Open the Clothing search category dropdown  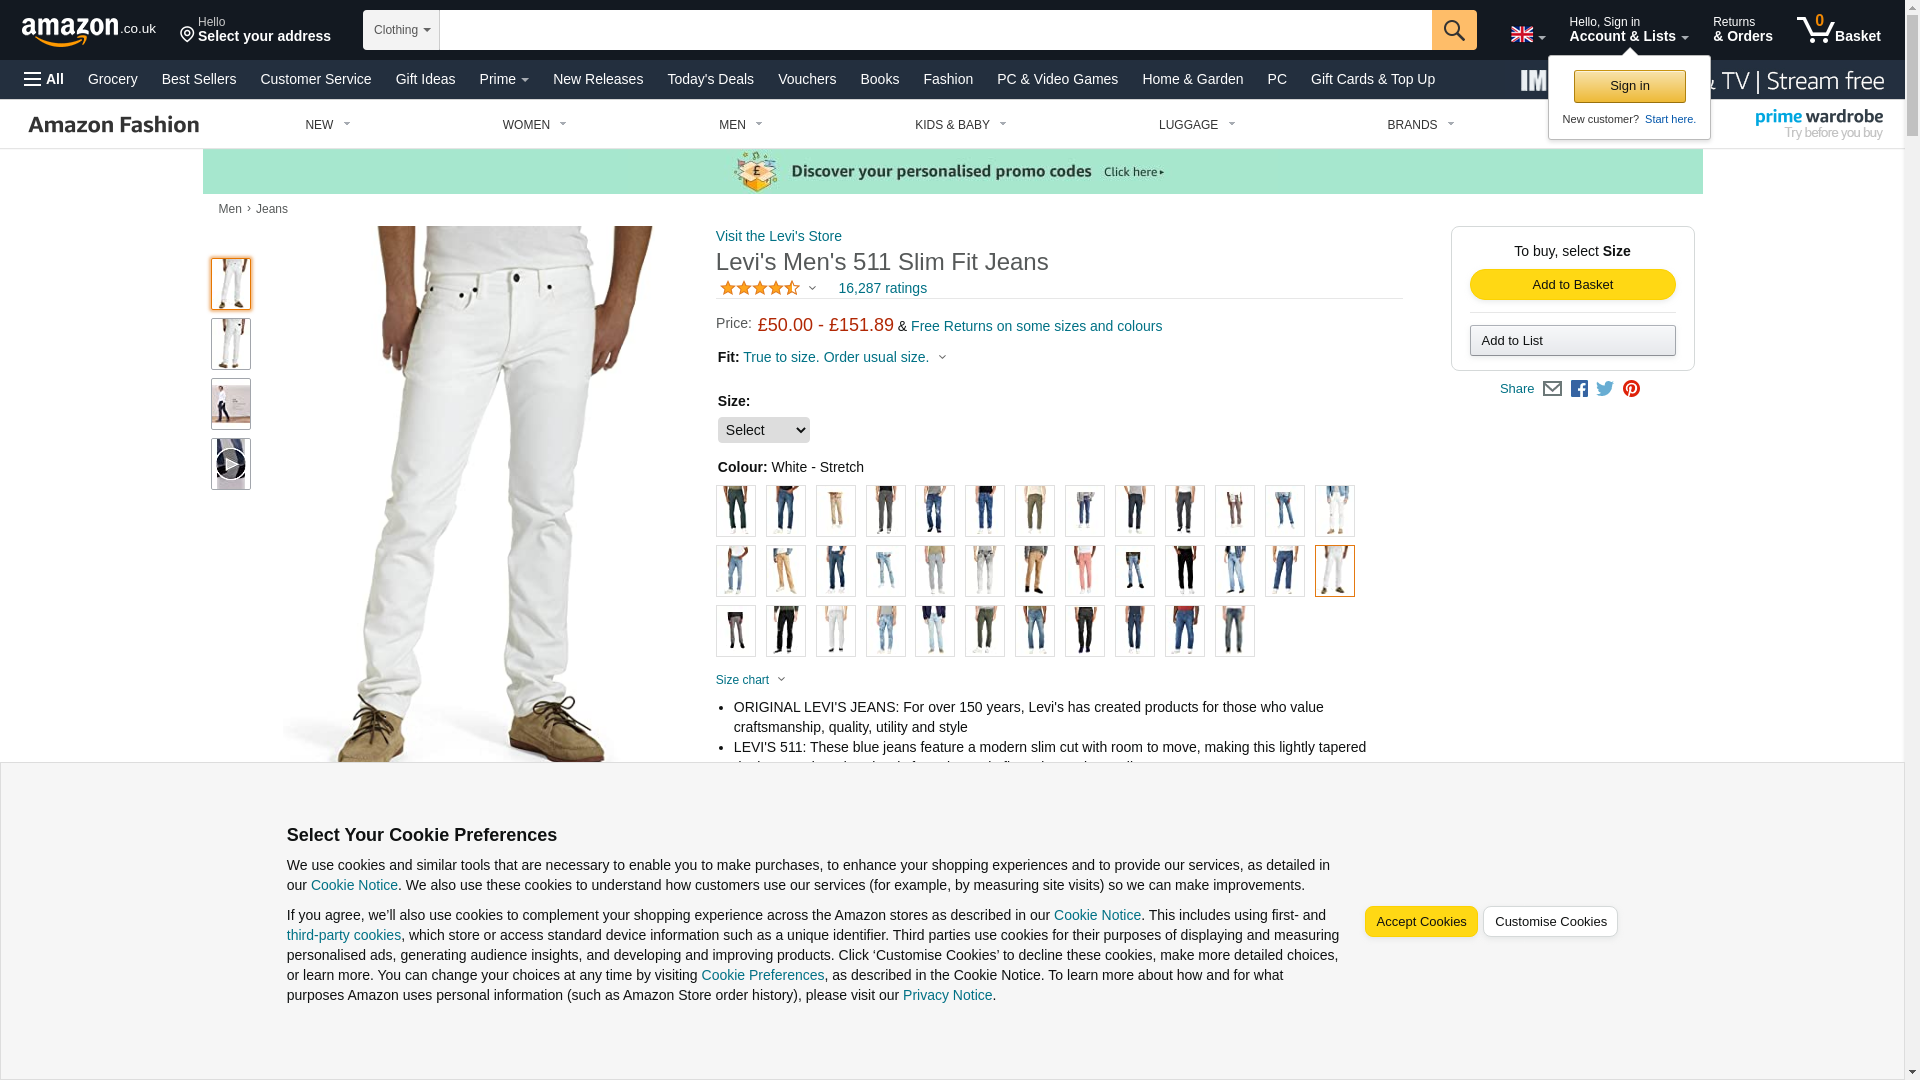click(401, 30)
